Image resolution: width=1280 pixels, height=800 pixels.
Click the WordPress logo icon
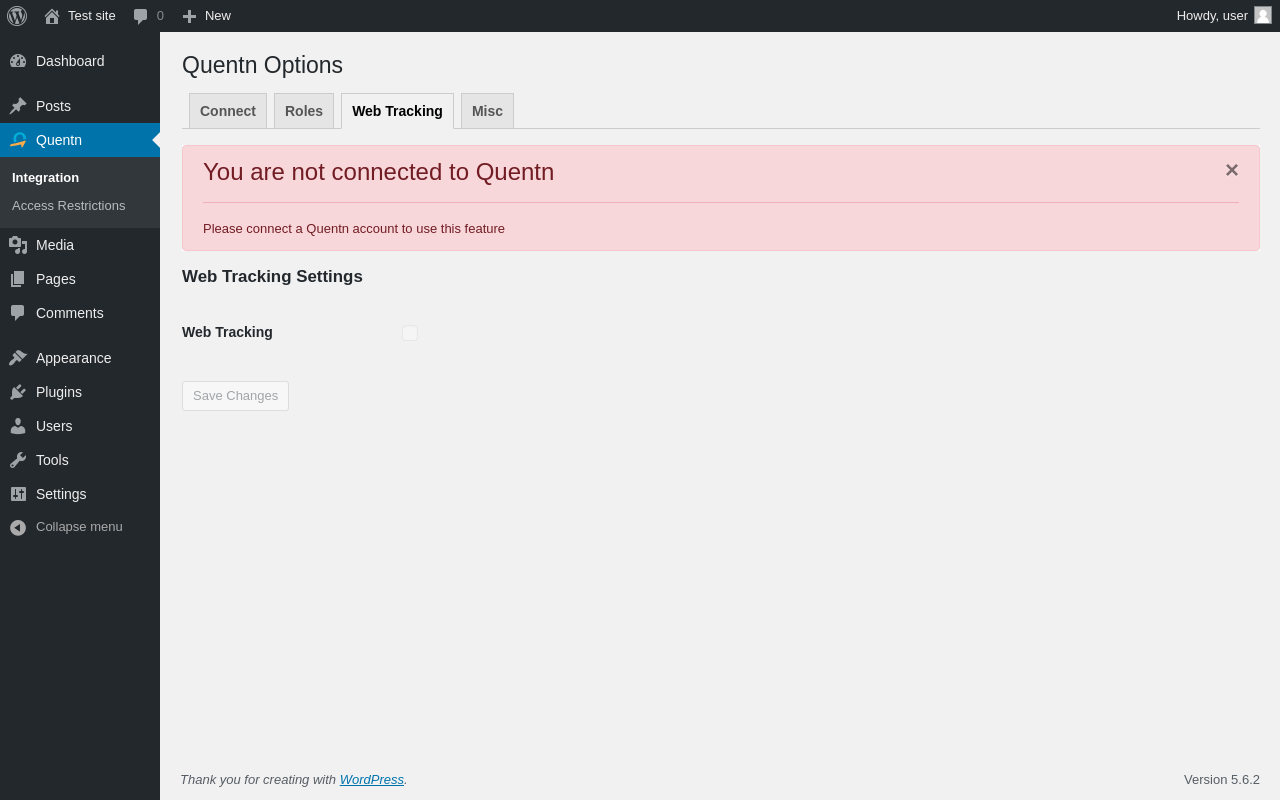pos(17,16)
